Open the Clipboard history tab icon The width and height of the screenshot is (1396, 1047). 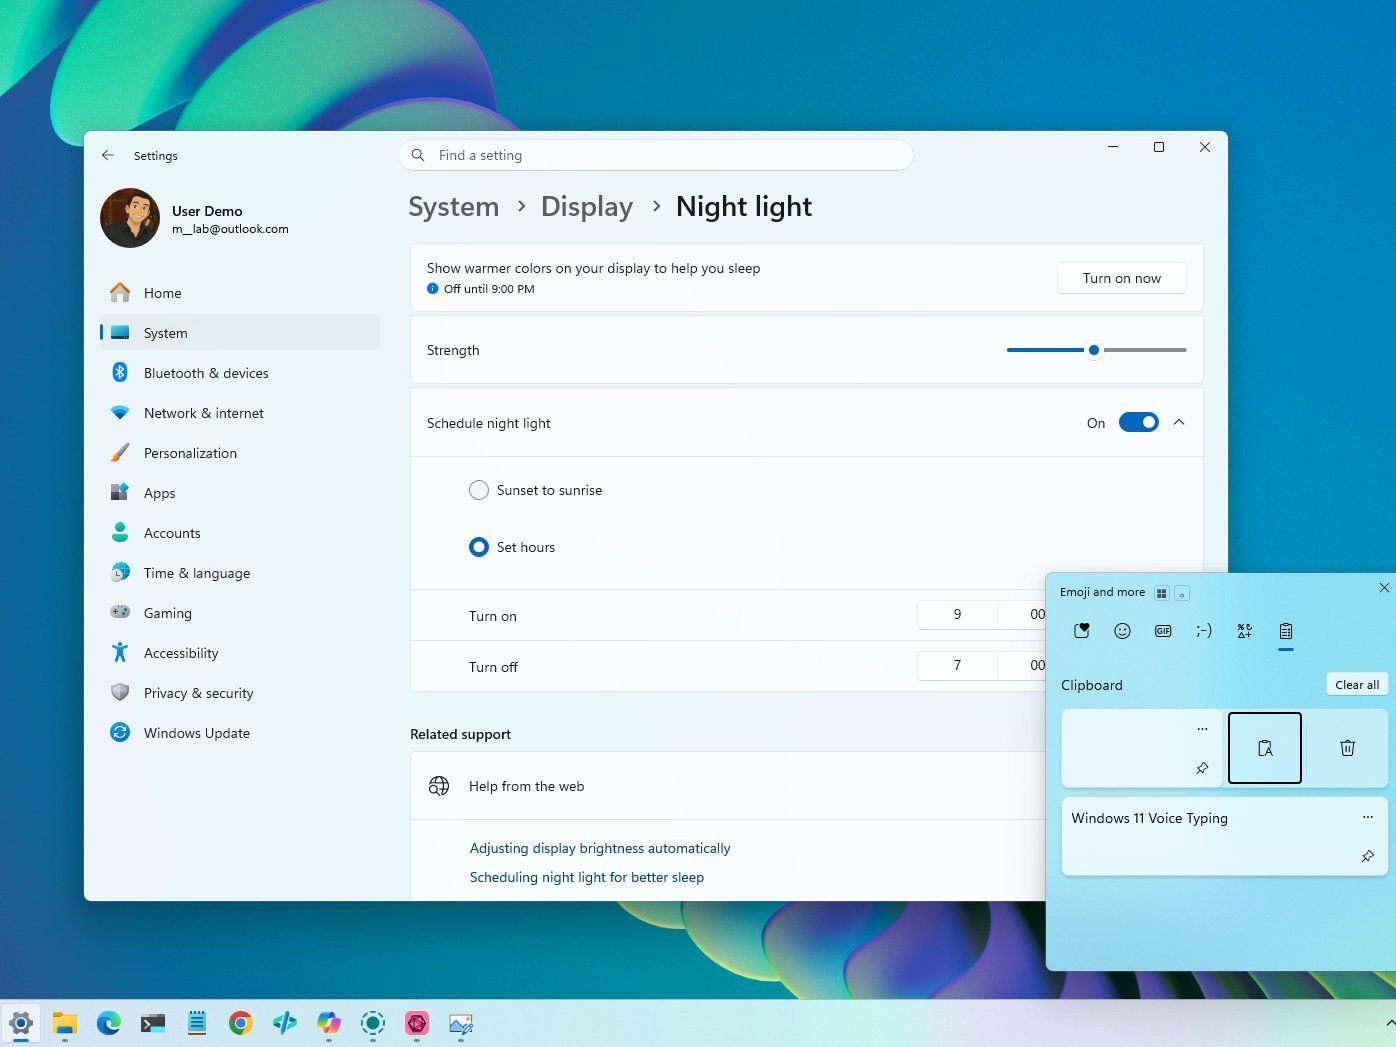(x=1286, y=631)
